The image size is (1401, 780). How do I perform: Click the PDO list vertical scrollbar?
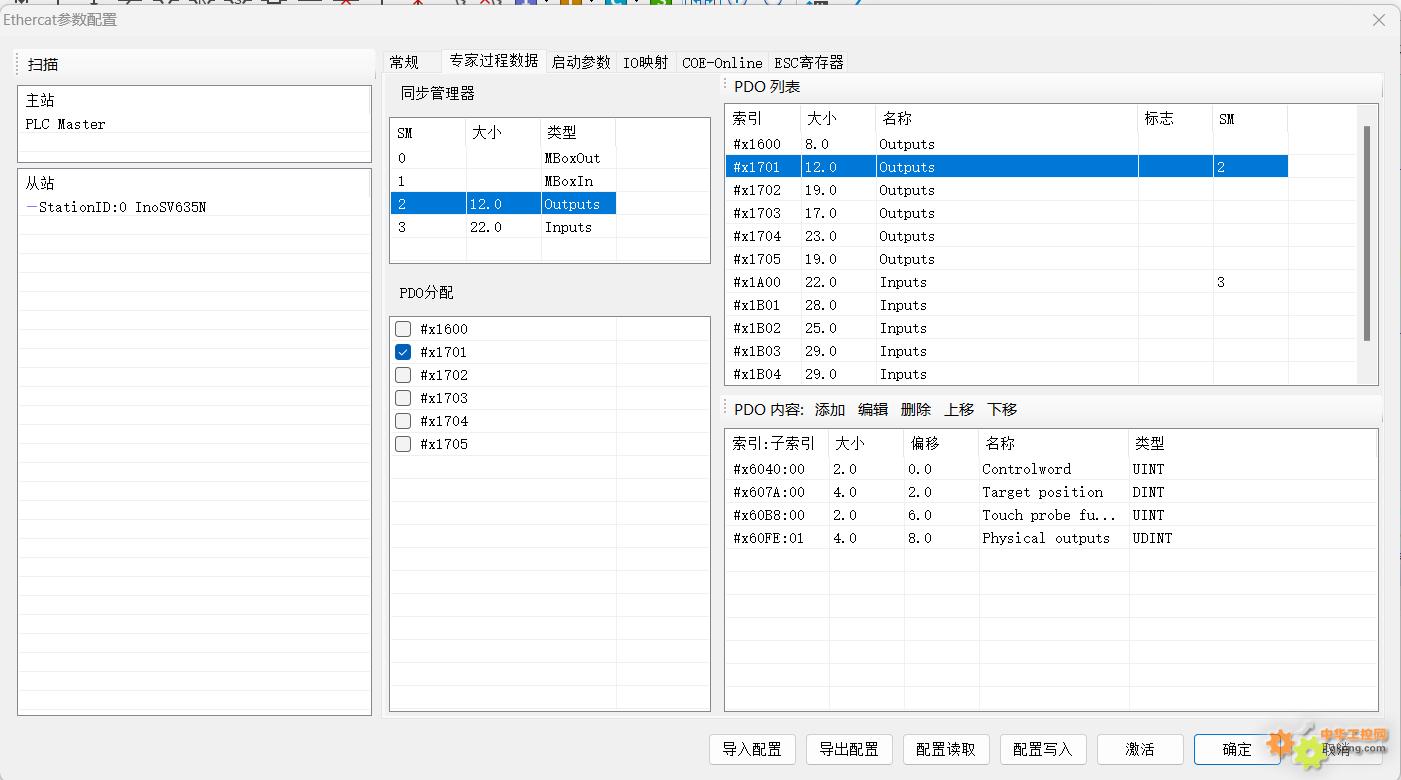(1367, 233)
